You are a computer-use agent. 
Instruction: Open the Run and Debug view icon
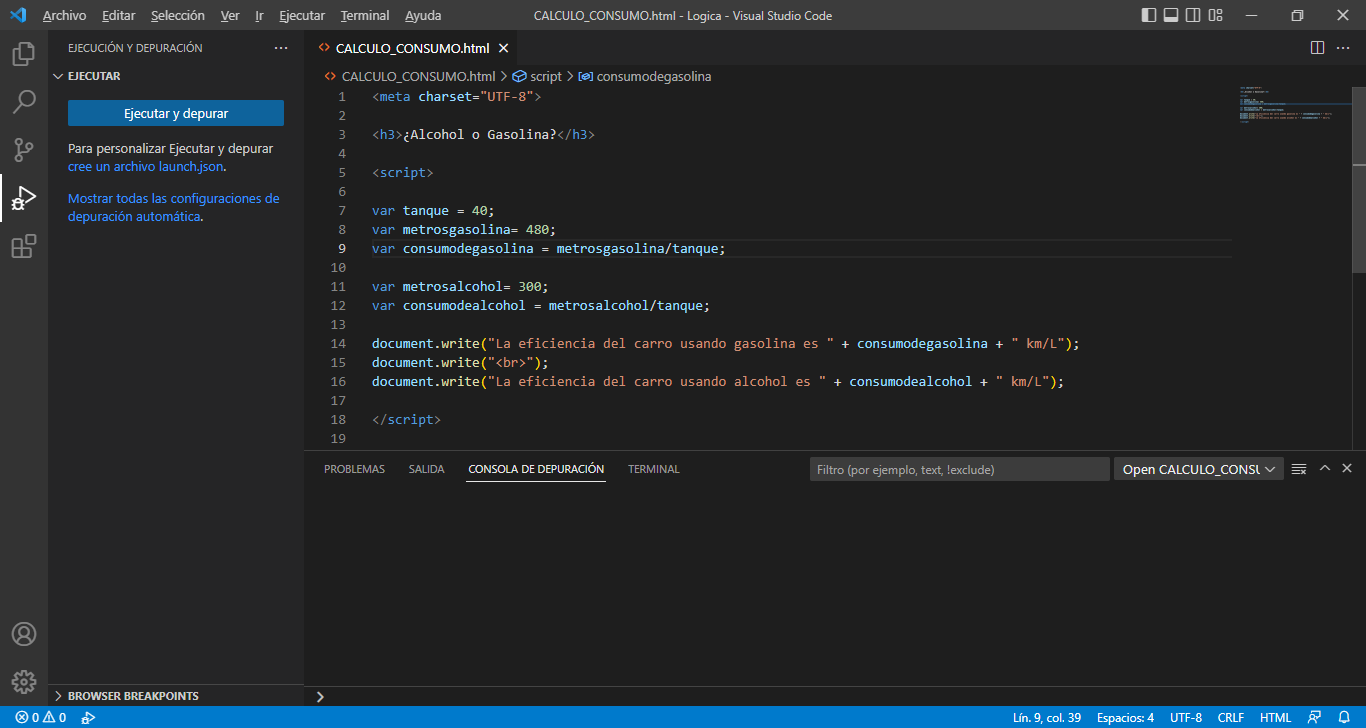tap(24, 198)
